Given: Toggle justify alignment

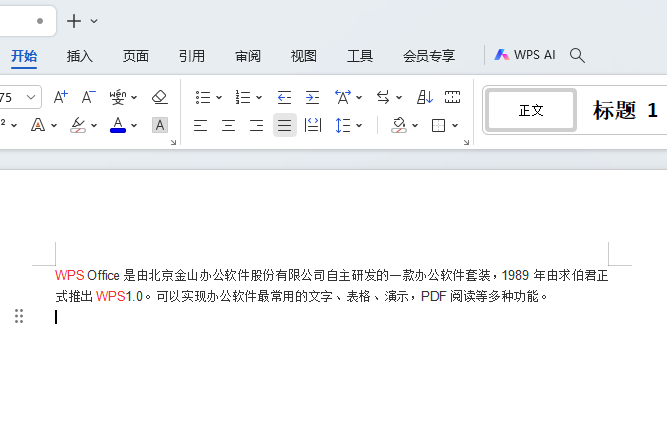Looking at the screenshot, I should click(285, 125).
